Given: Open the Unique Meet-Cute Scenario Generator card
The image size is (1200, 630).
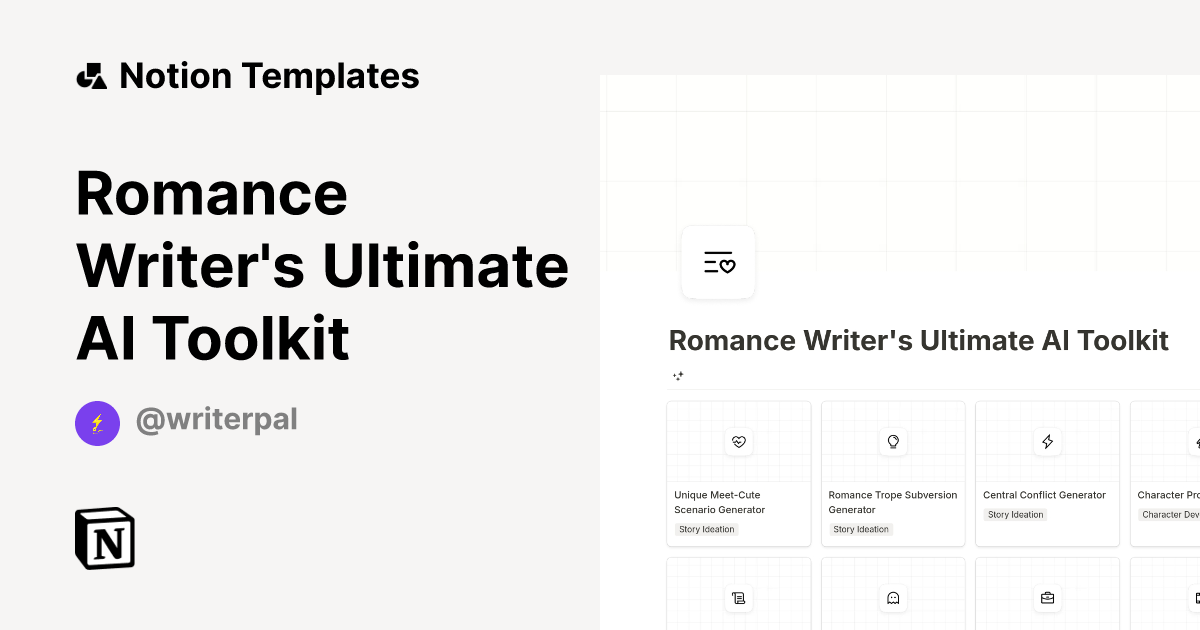Looking at the screenshot, I should click(x=739, y=473).
